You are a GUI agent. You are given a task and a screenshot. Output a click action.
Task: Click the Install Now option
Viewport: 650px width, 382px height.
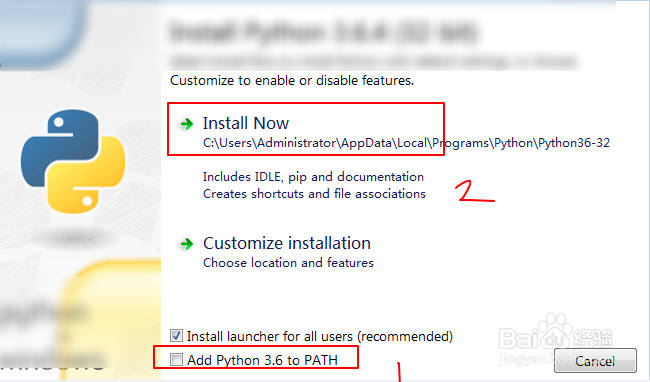[246, 123]
